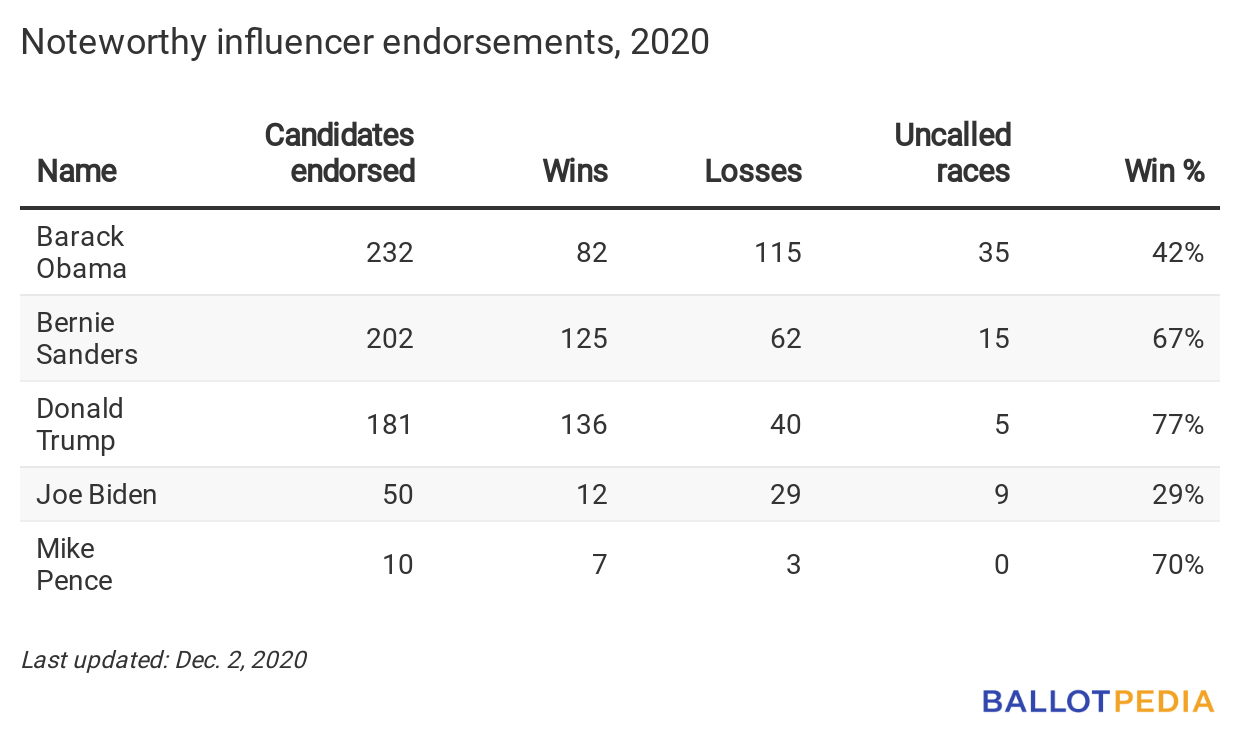This screenshot has width=1240, height=746.
Task: Sort table by Name column header
Action: click(77, 171)
